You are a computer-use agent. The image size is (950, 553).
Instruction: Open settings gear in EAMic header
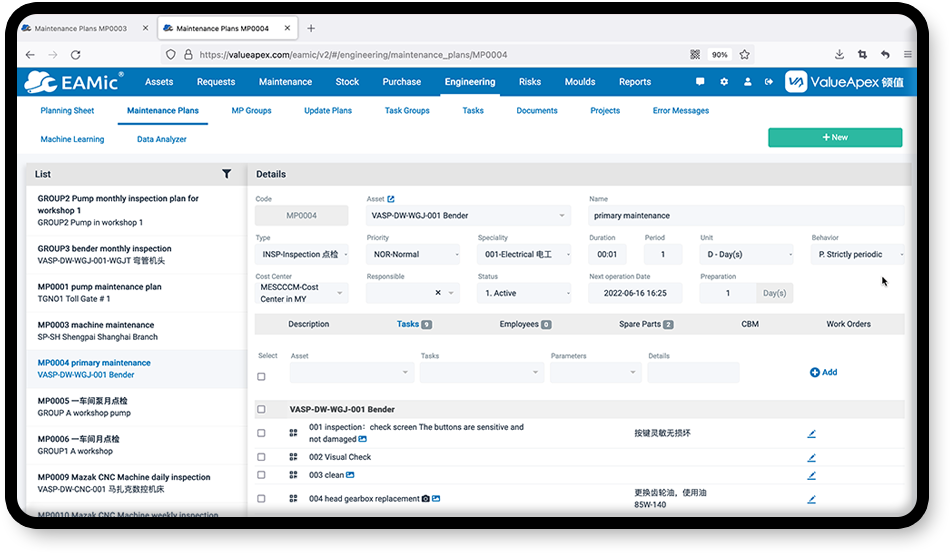point(724,82)
